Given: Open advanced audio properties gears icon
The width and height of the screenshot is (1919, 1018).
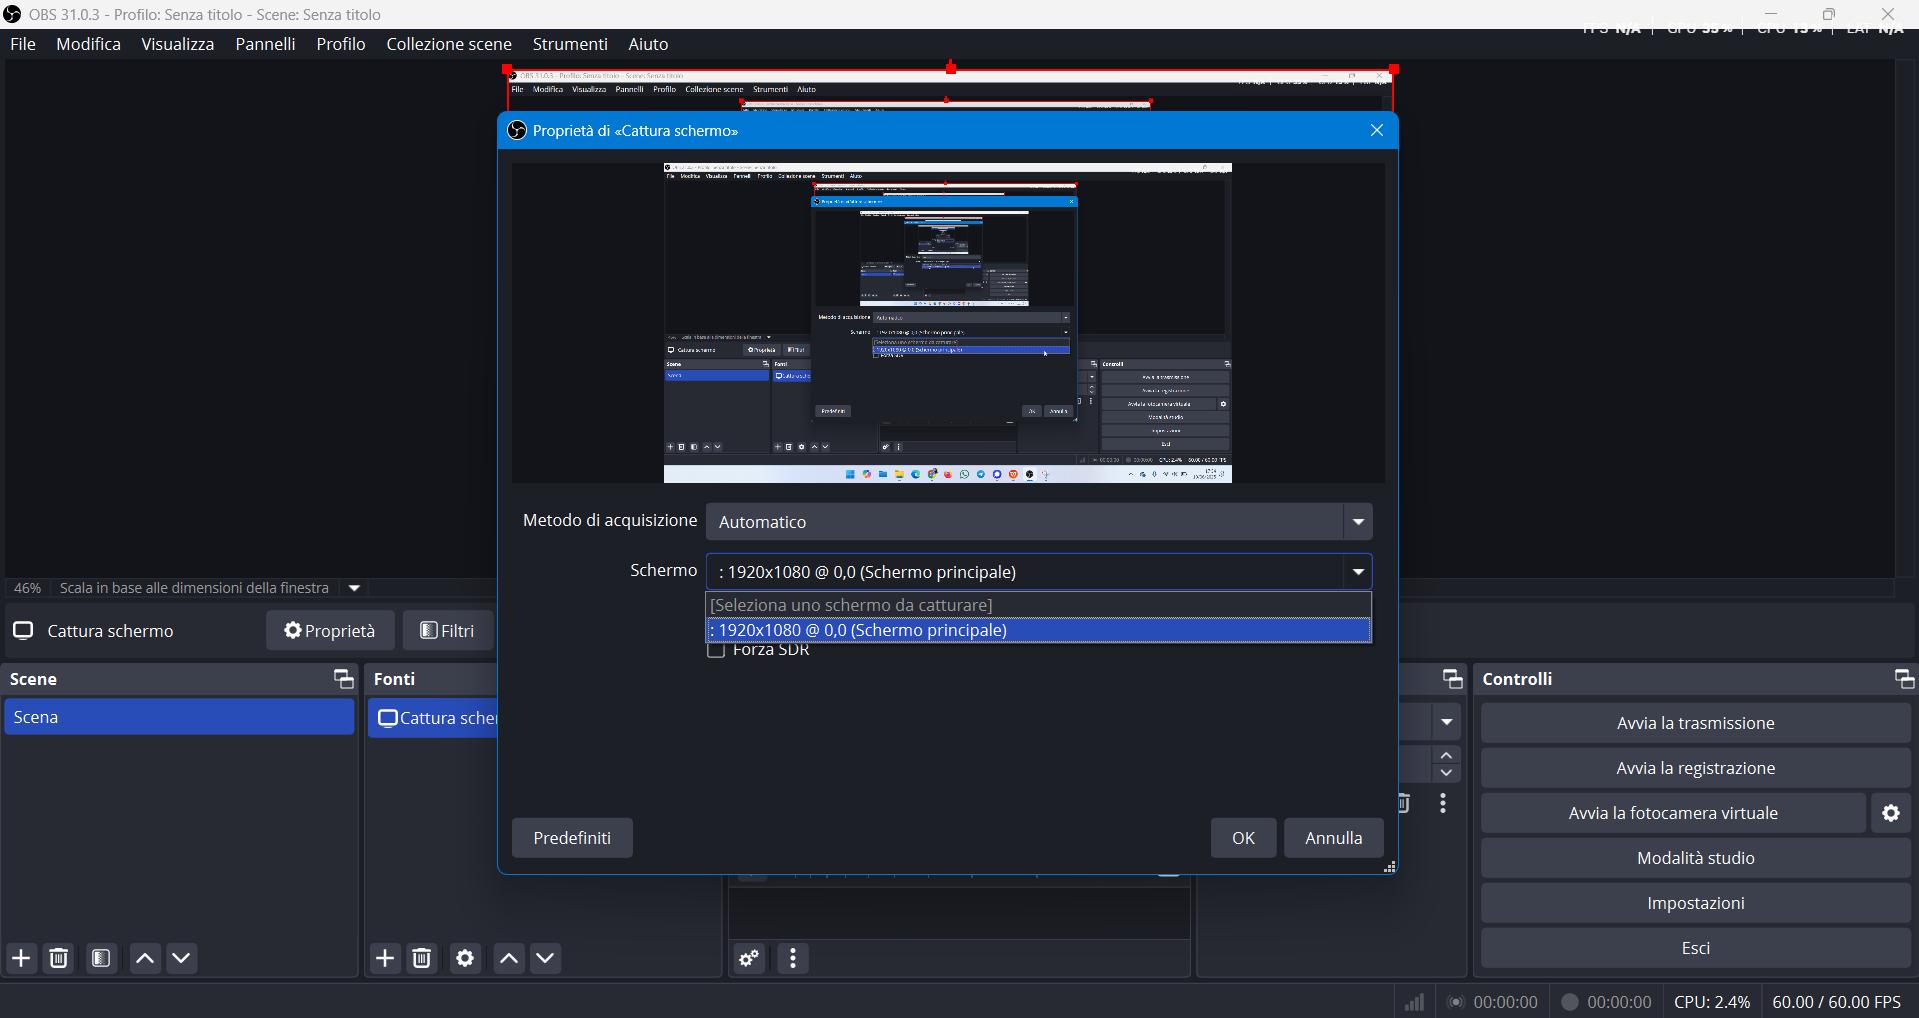Looking at the screenshot, I should click(x=749, y=958).
